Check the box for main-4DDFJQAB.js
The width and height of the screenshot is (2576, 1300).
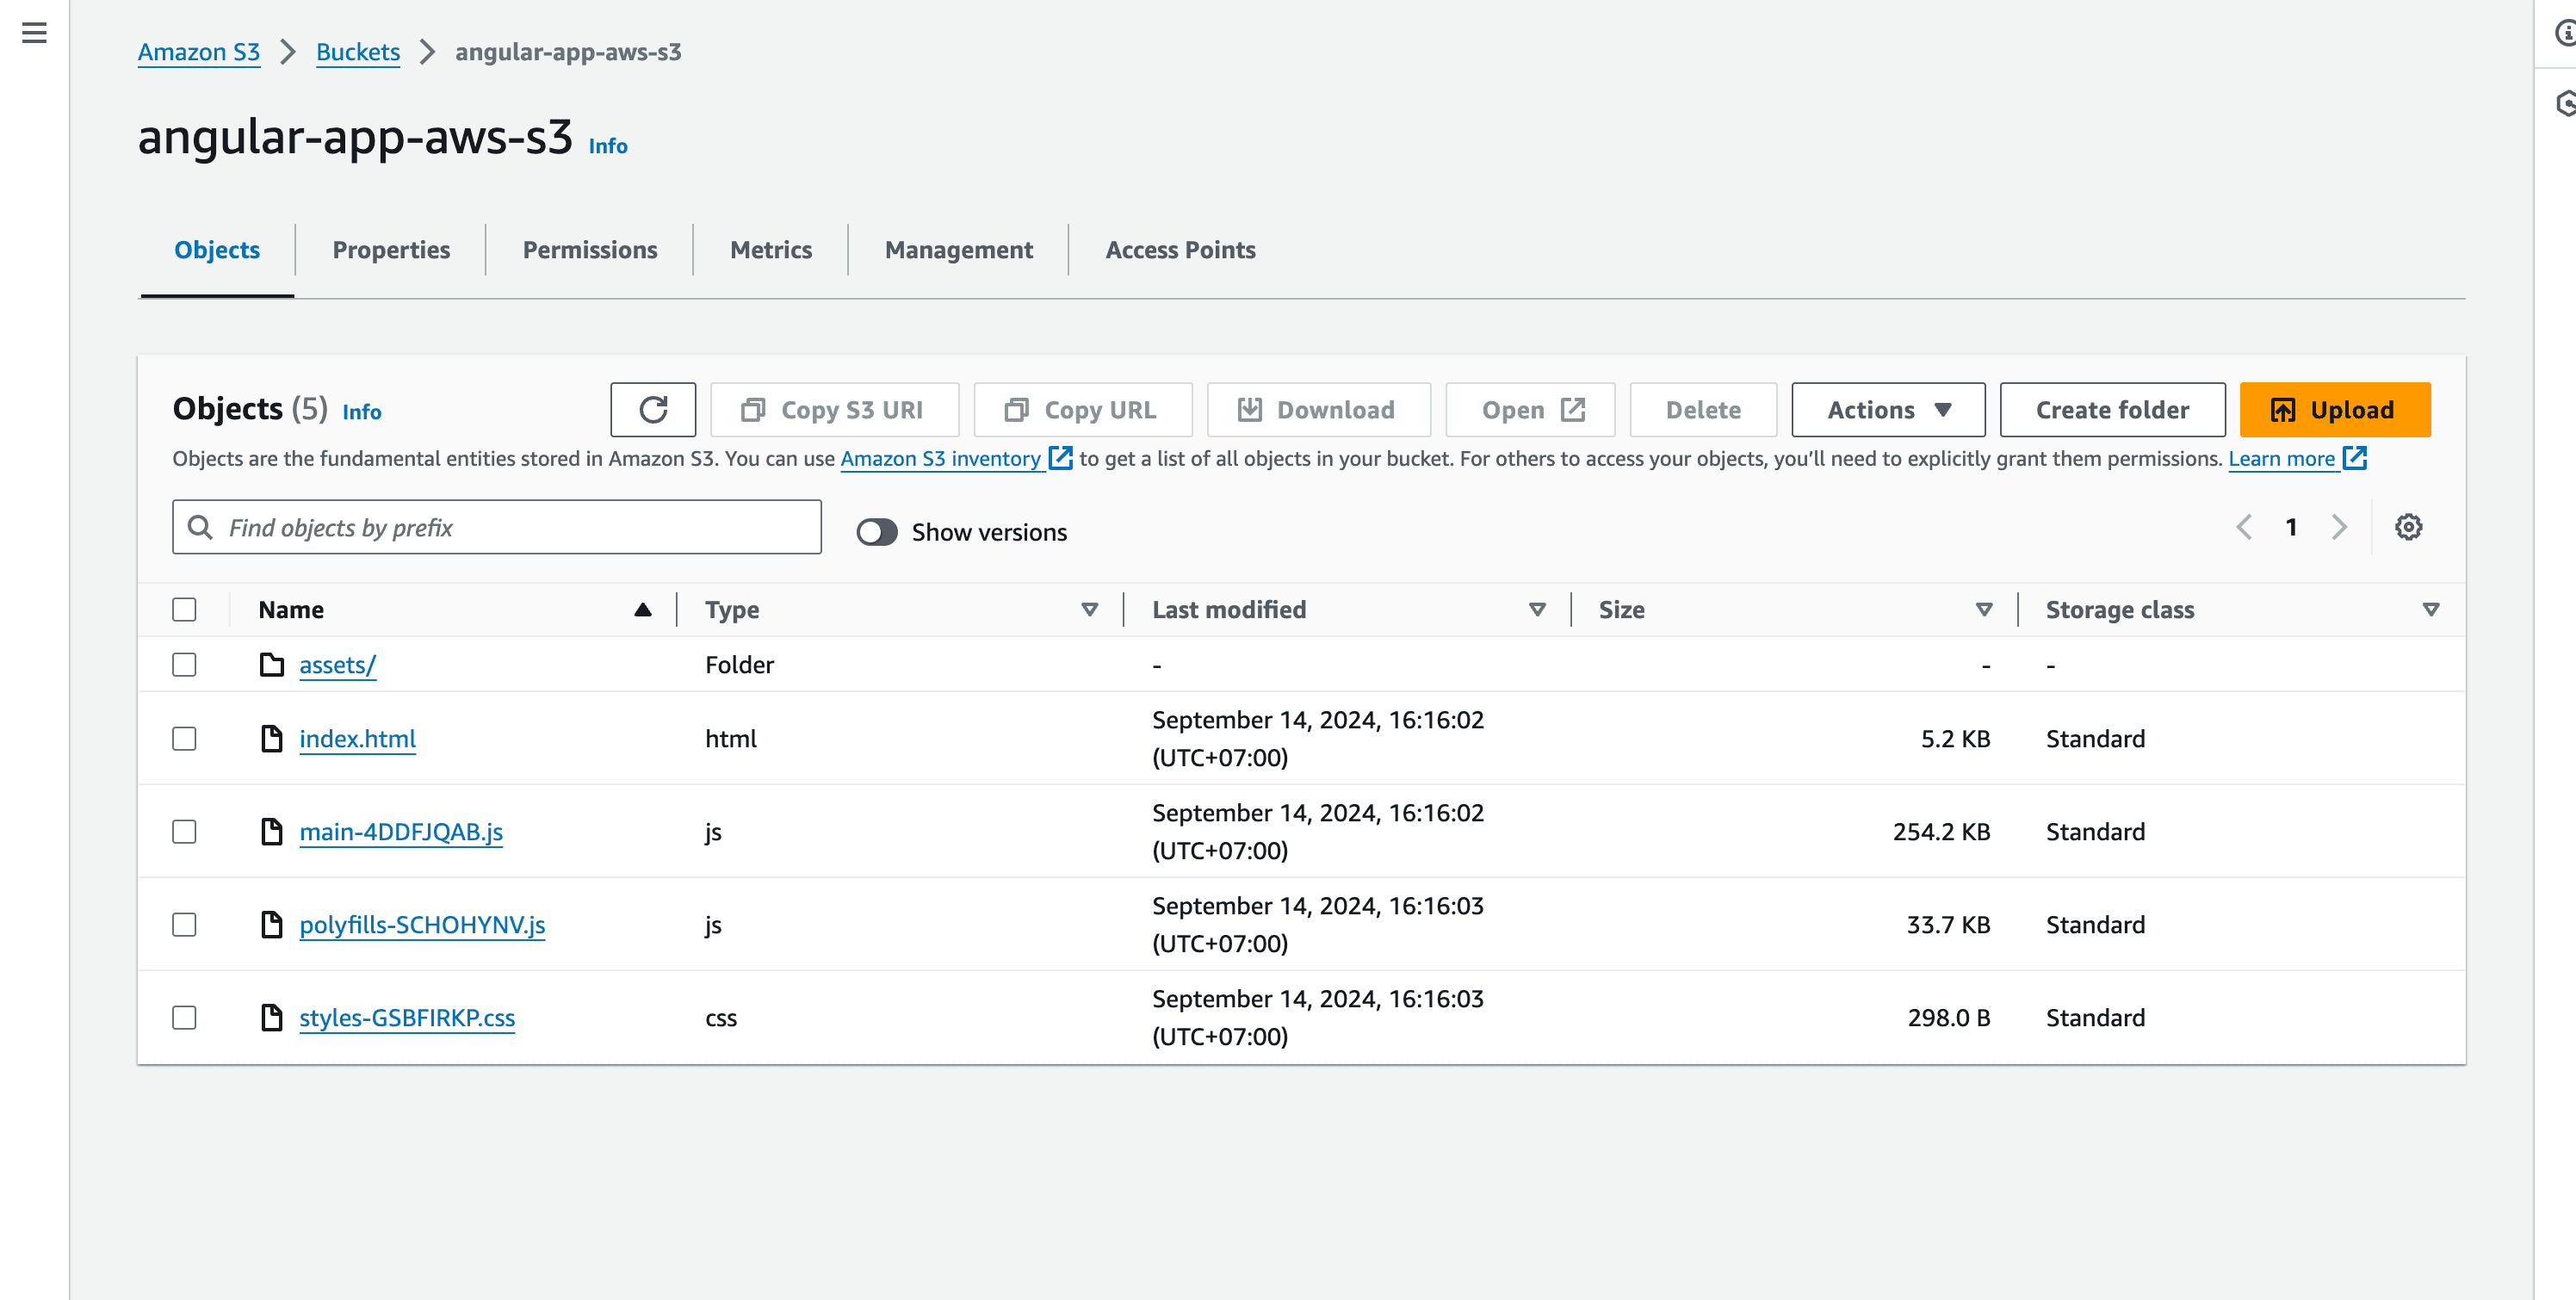click(184, 832)
